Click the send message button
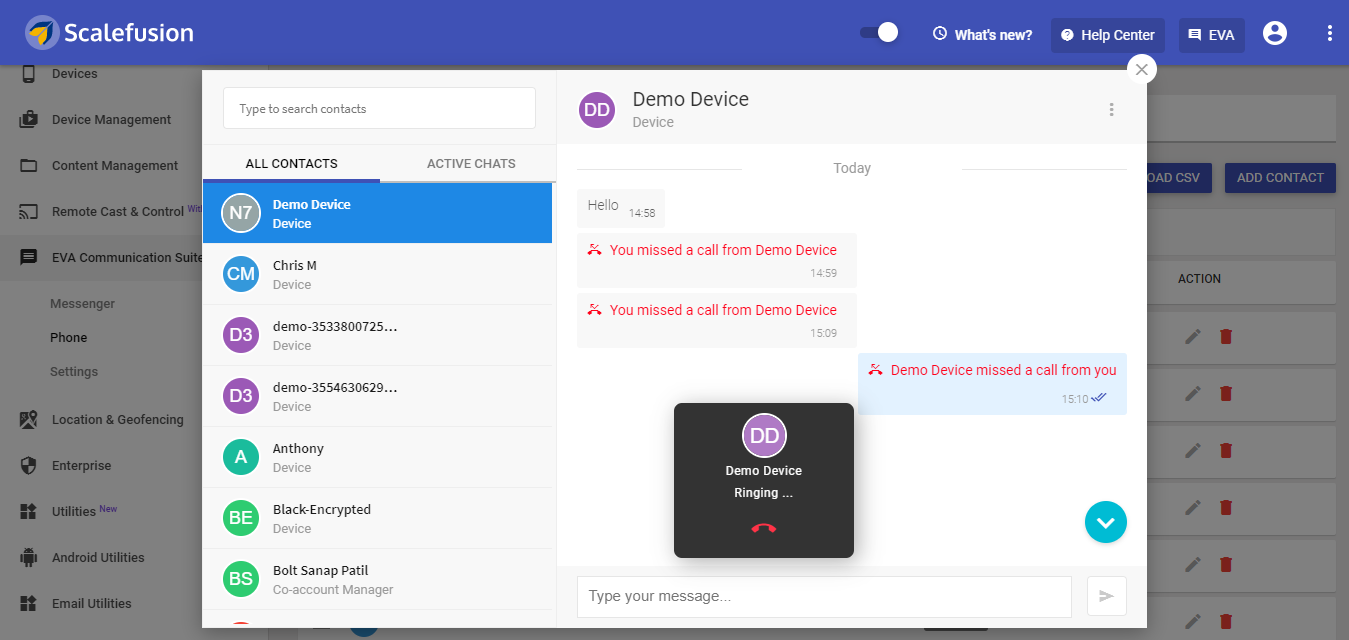Viewport: 1349px width, 640px height. click(1107, 596)
